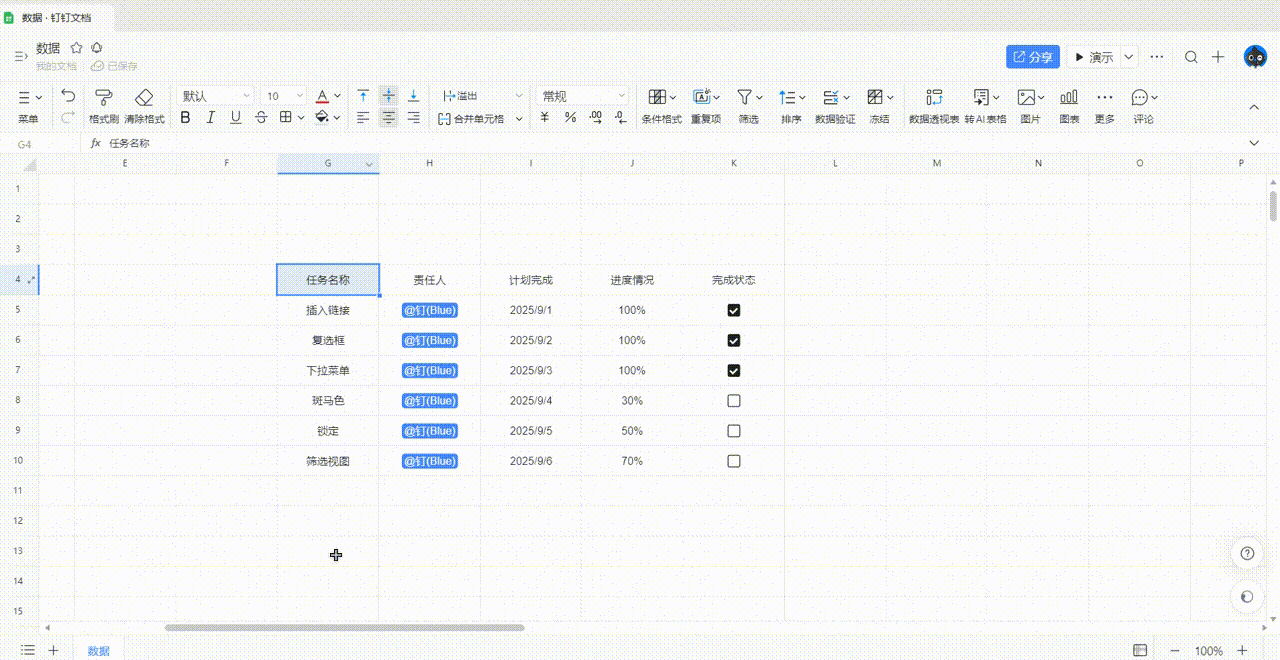
Task: Star this document as favorite
Action: tap(76, 48)
